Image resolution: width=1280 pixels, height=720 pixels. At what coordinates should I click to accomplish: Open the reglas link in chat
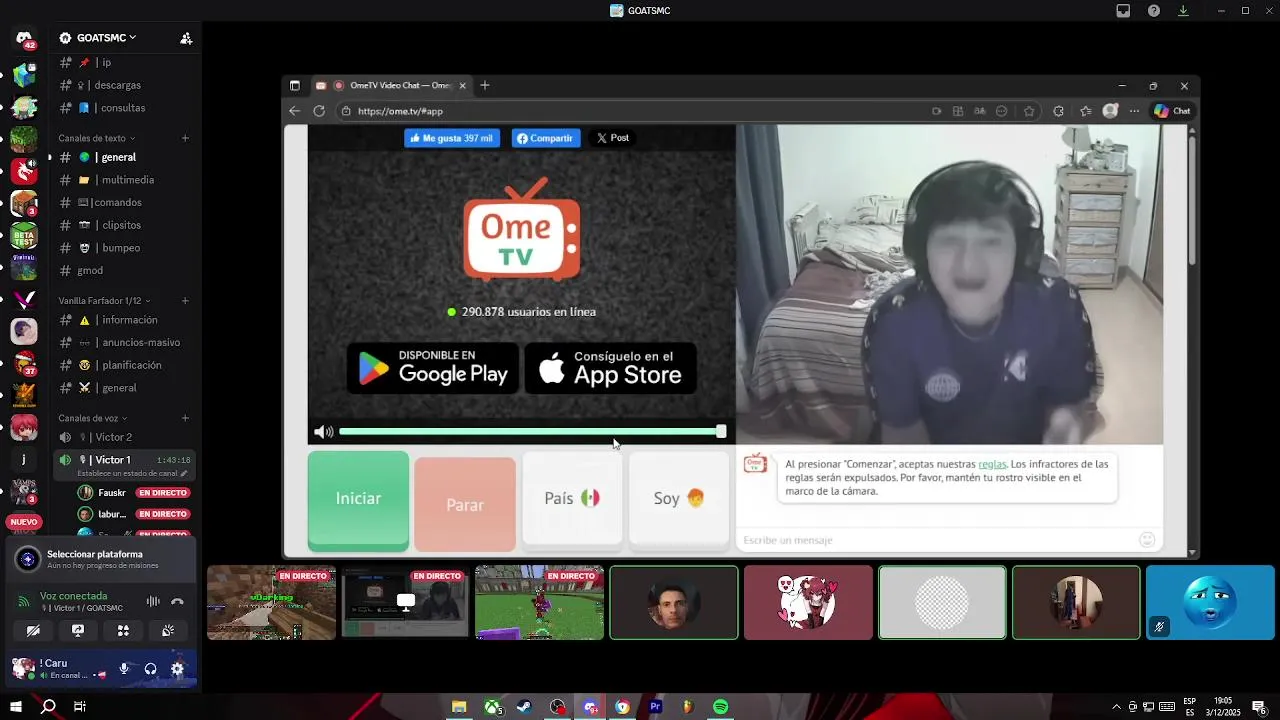pos(992,464)
